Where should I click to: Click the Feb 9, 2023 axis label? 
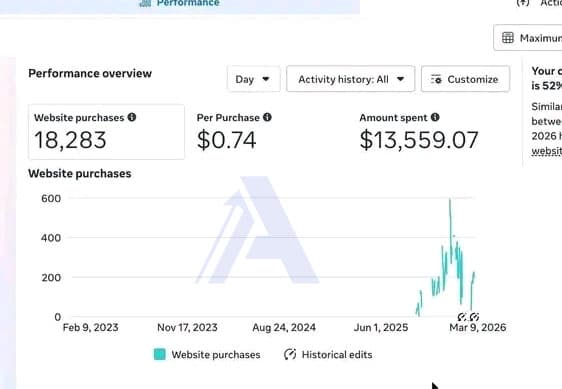[90, 327]
